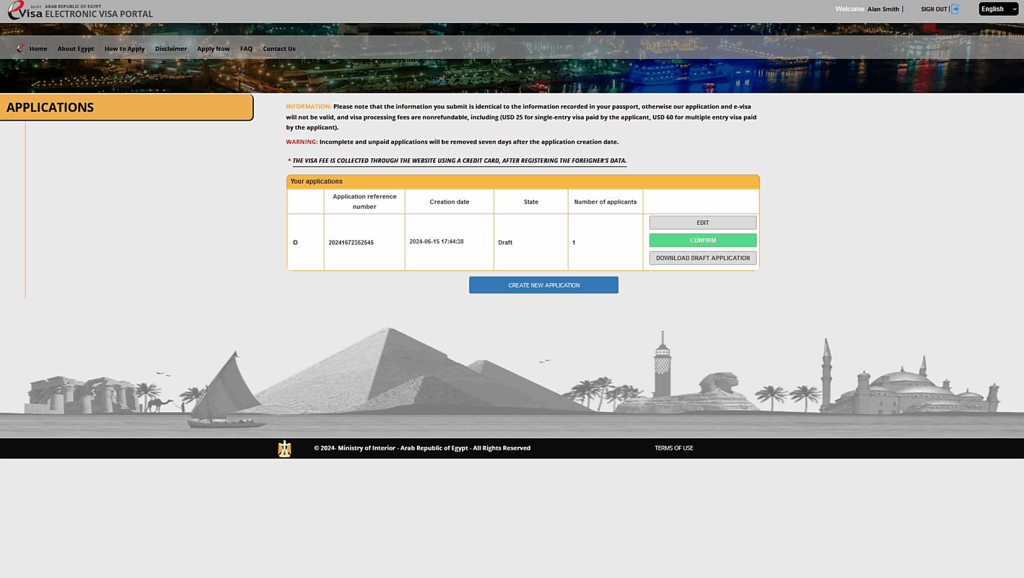Open the How to Apply menu

[x=125, y=49]
